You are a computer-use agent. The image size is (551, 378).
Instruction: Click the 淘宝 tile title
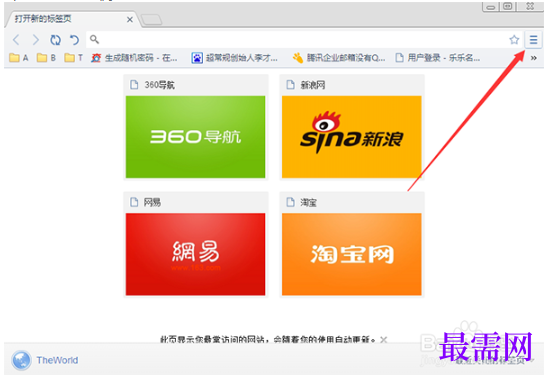(308, 202)
